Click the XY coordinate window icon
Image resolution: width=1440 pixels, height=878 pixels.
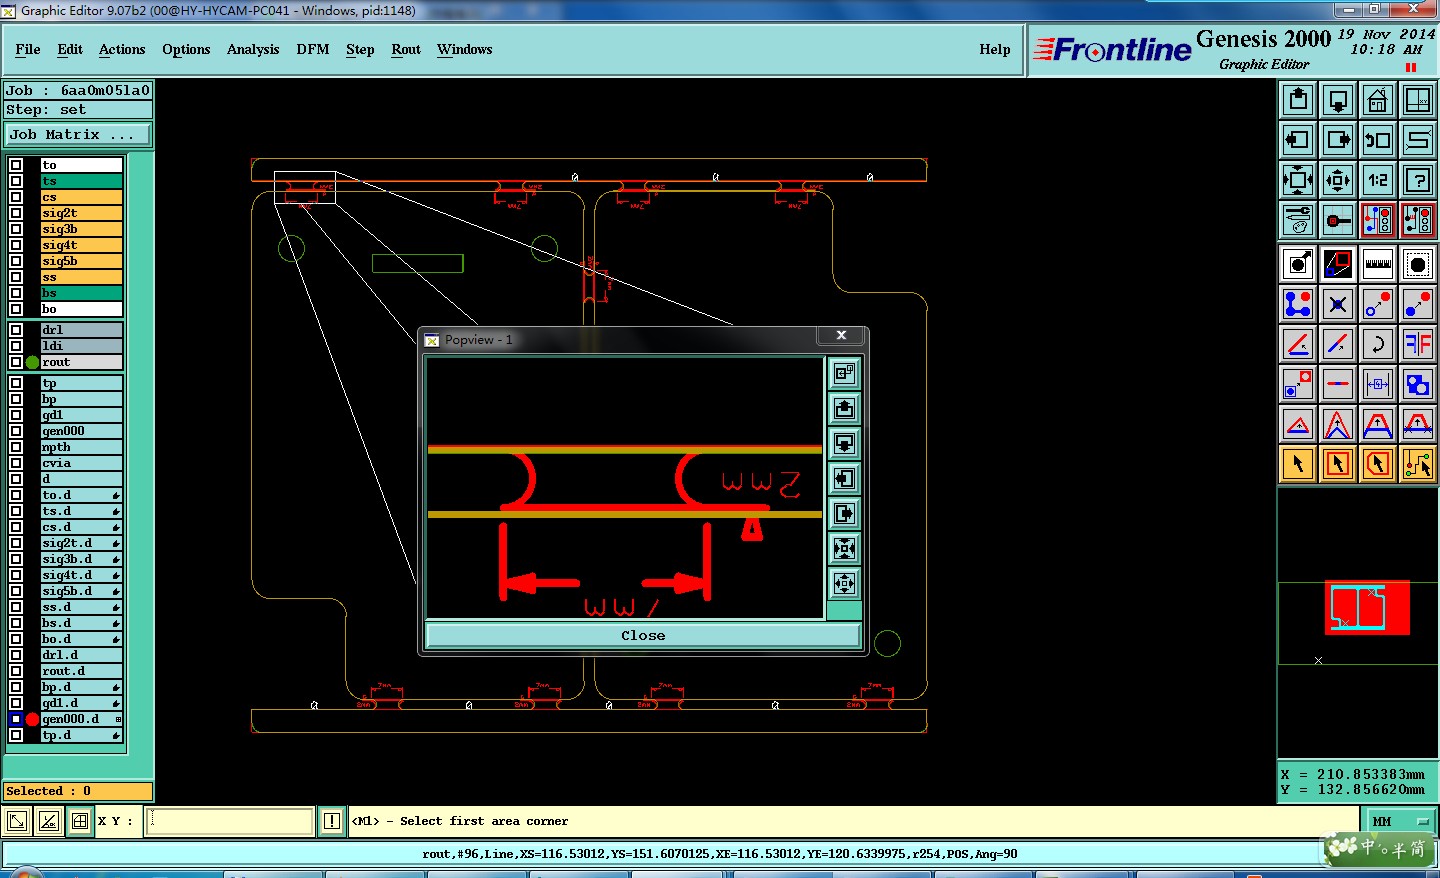point(1418,100)
